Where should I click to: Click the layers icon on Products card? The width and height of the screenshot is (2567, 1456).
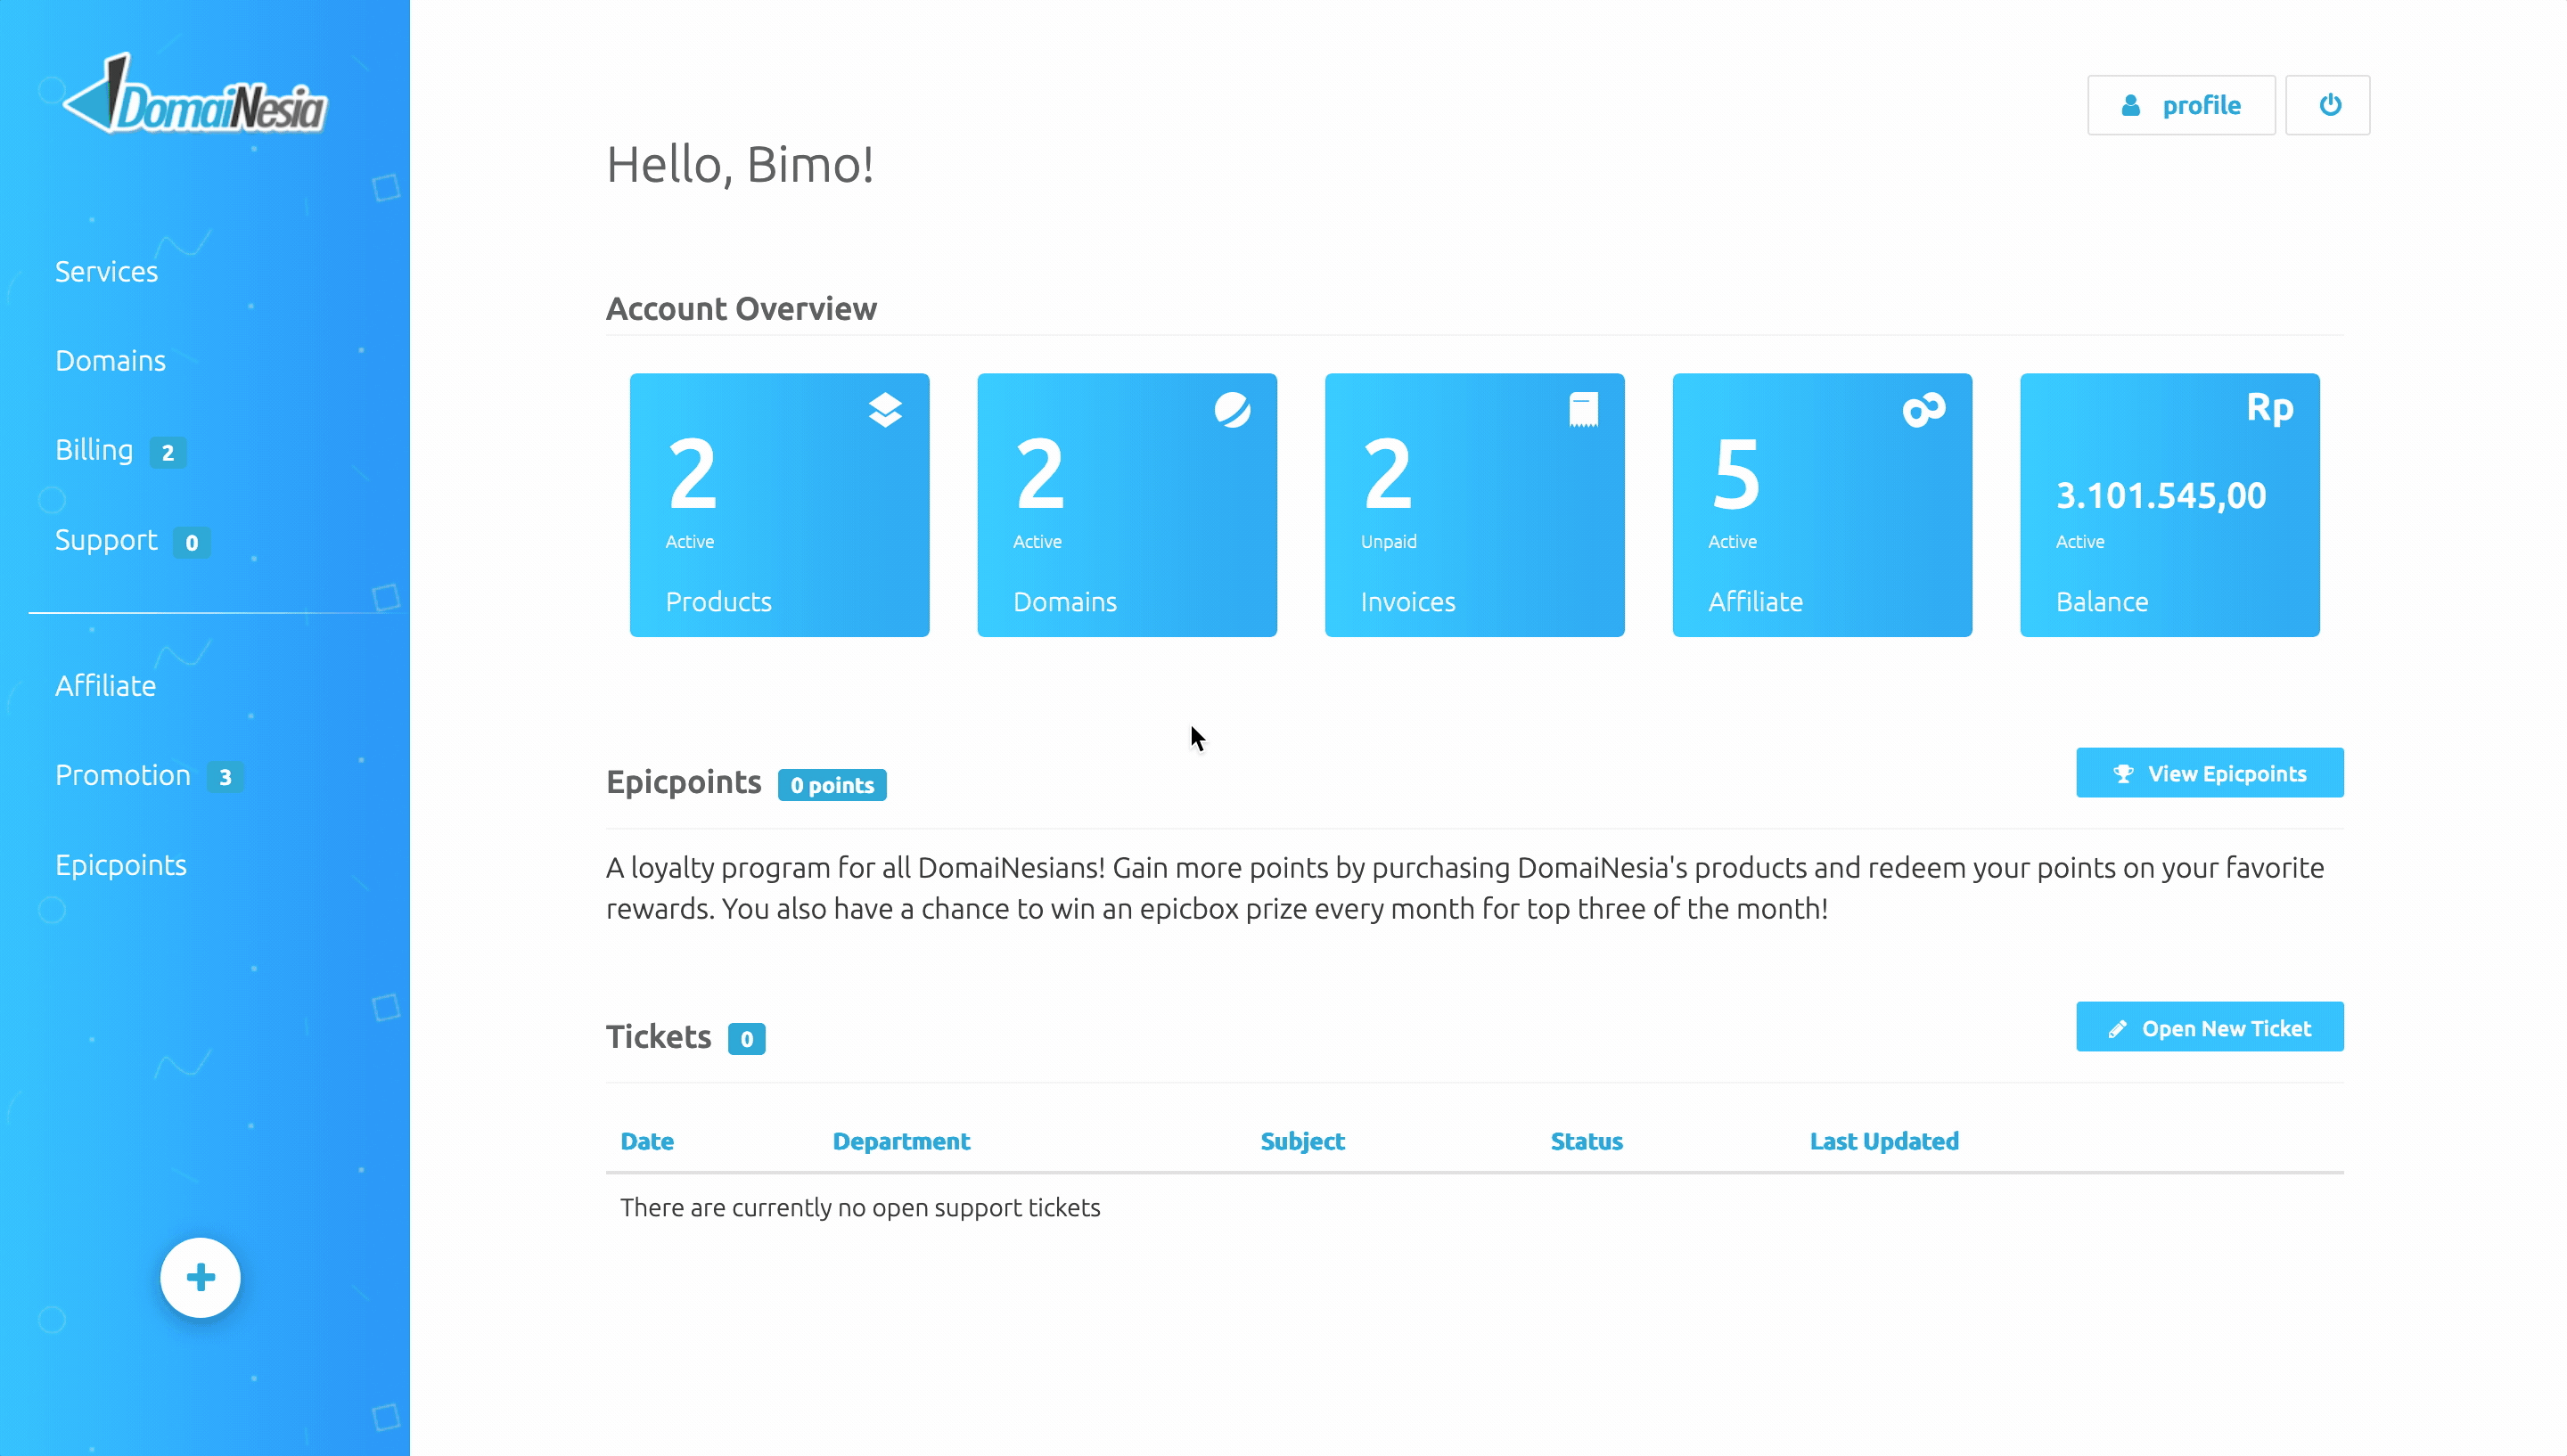click(x=885, y=410)
